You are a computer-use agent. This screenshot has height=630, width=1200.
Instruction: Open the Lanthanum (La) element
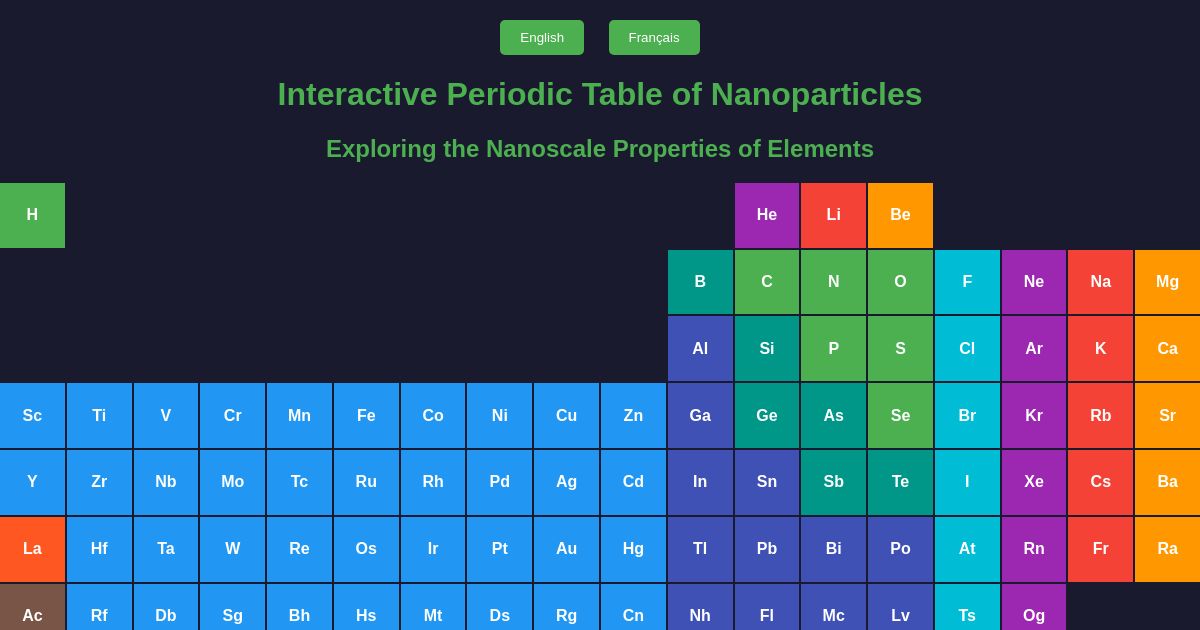click(32, 549)
